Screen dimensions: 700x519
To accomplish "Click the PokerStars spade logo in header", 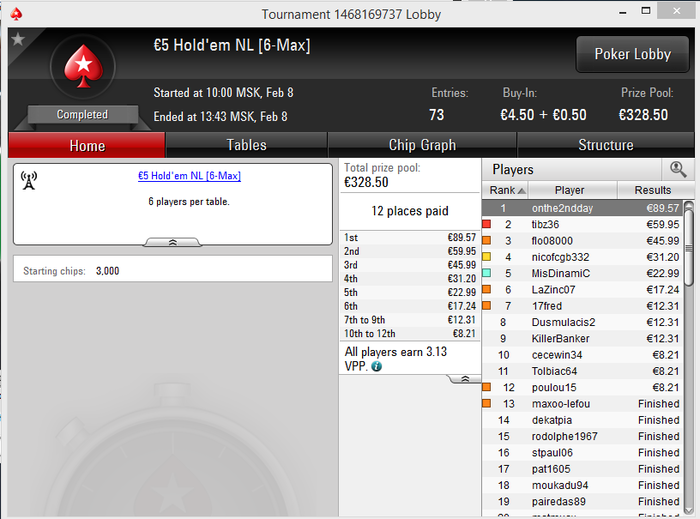I will (83, 66).
